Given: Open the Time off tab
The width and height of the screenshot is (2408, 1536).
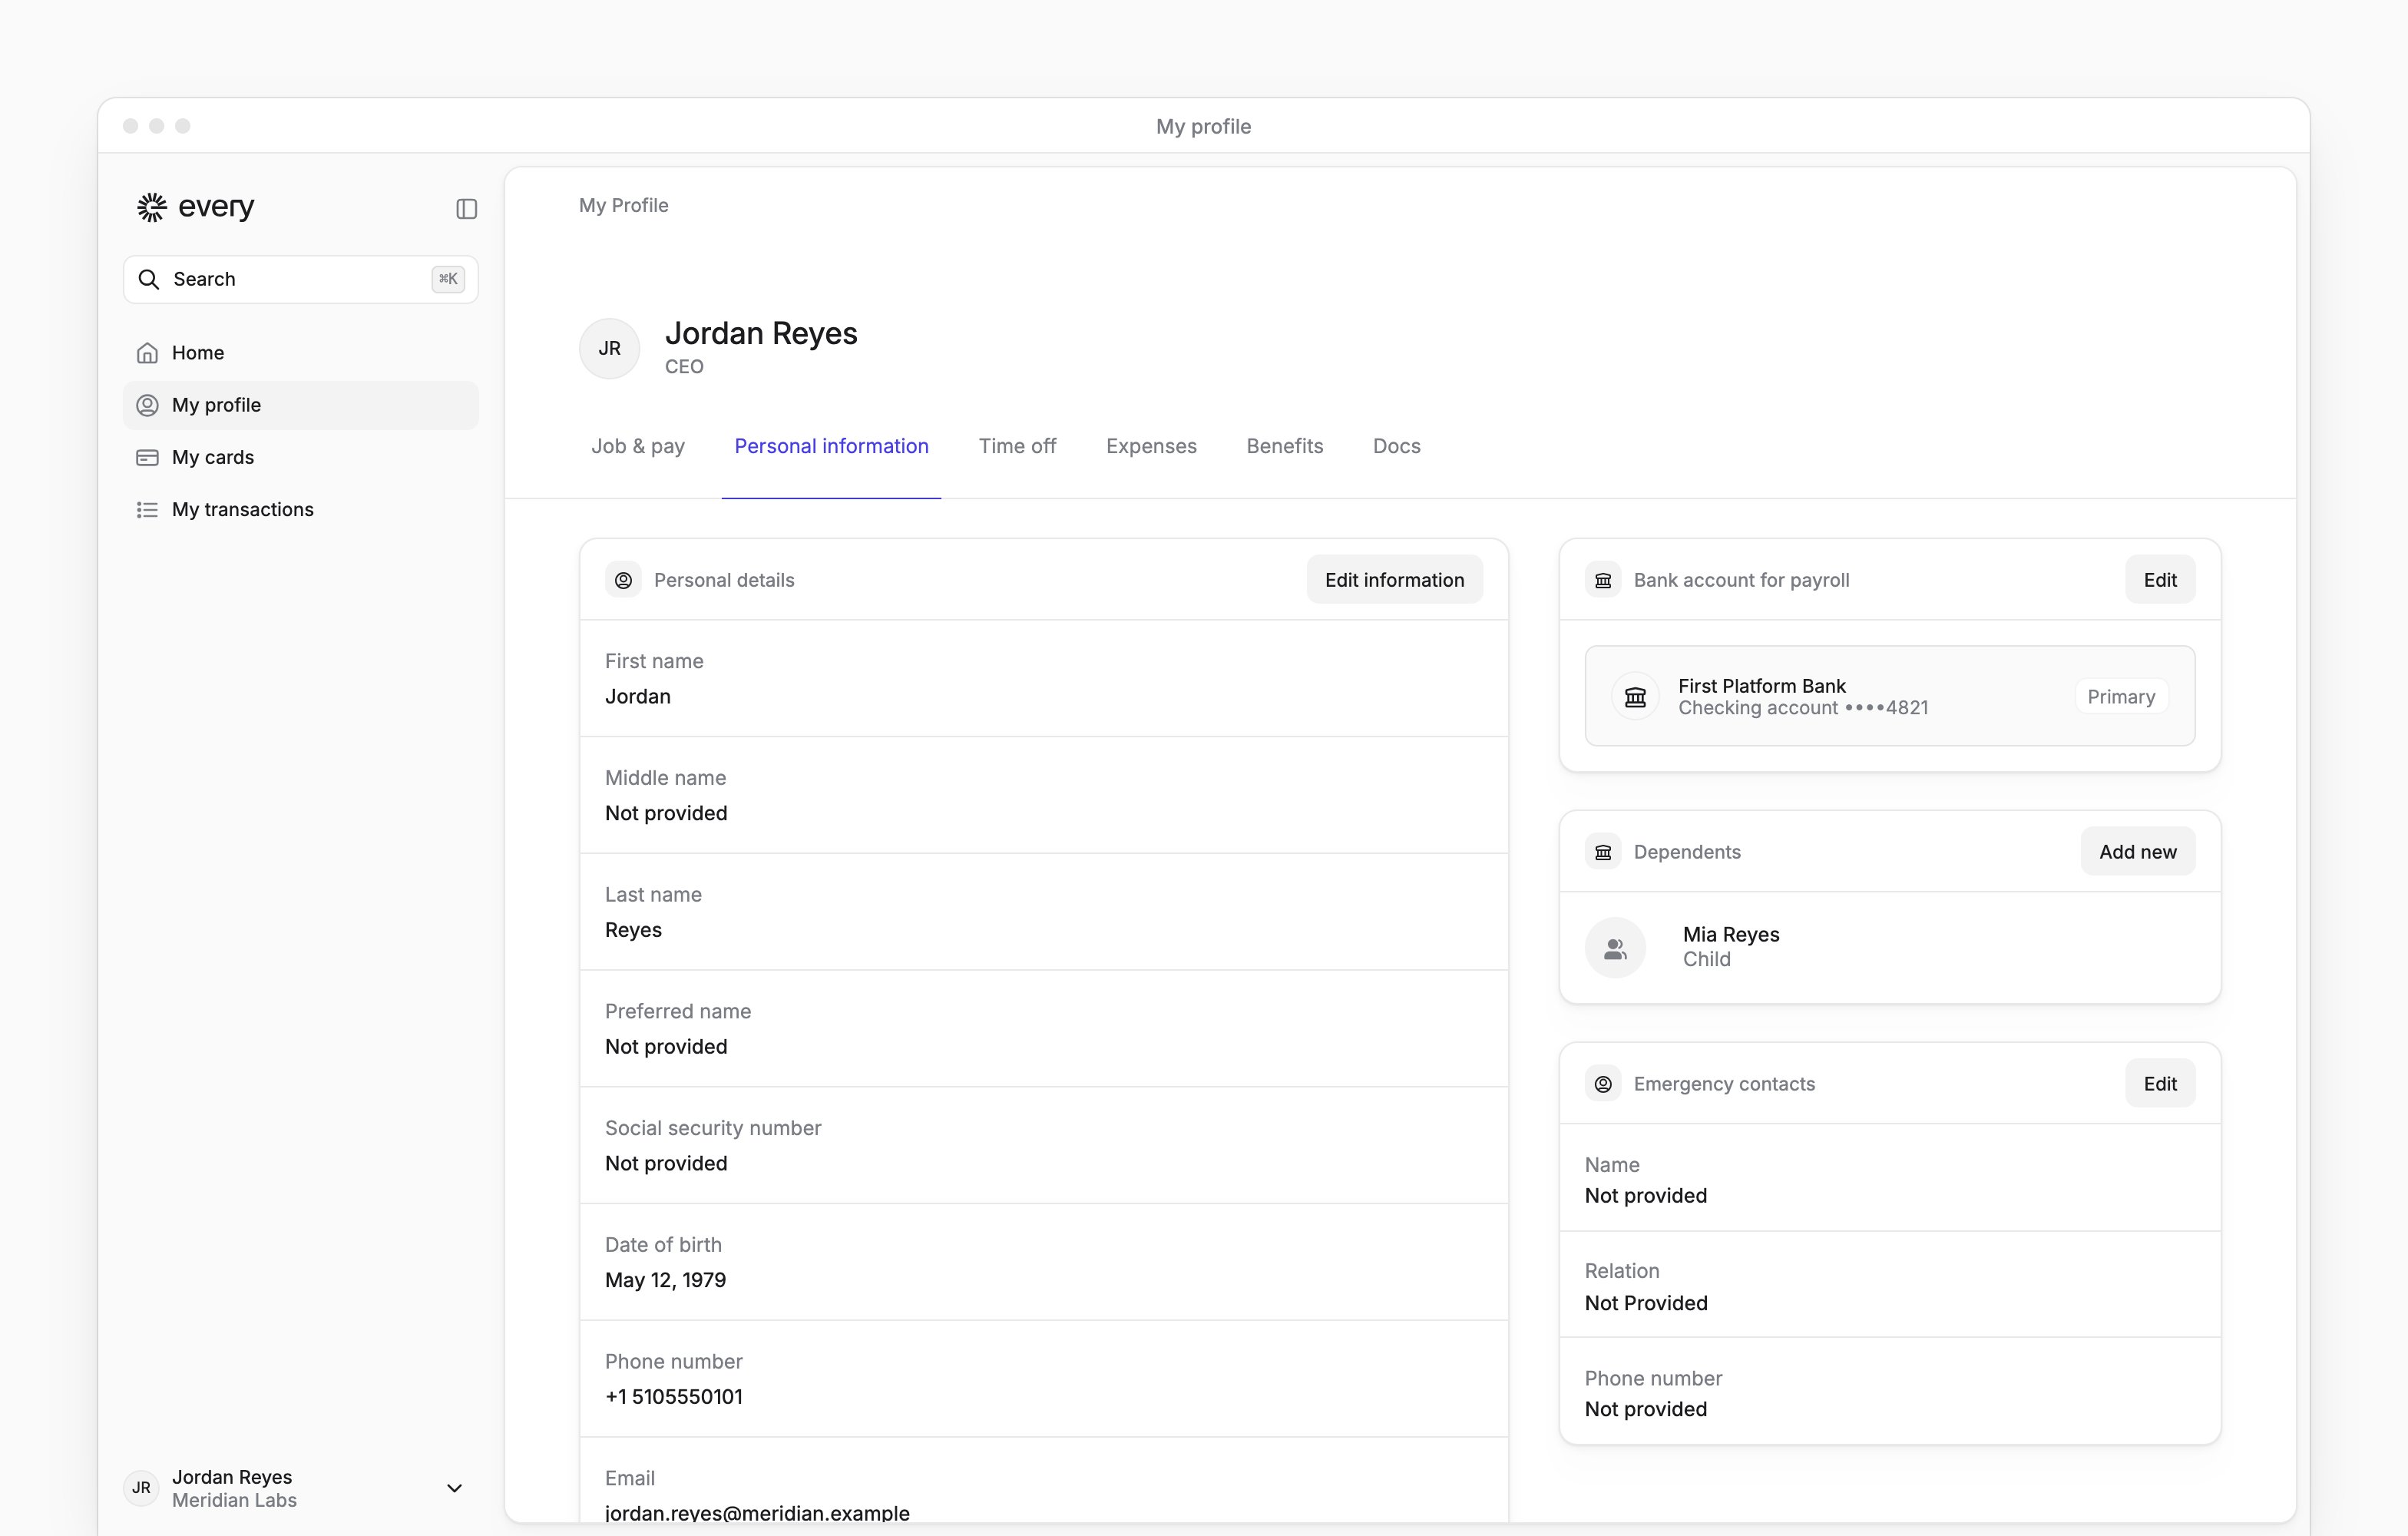Looking at the screenshot, I should [x=1017, y=446].
